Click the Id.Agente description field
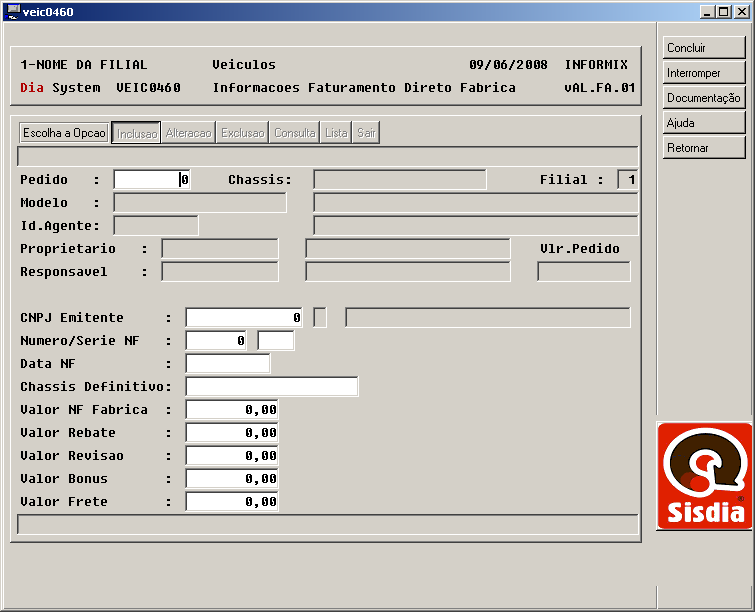Image resolution: width=755 pixels, height=612 pixels. 476,226
